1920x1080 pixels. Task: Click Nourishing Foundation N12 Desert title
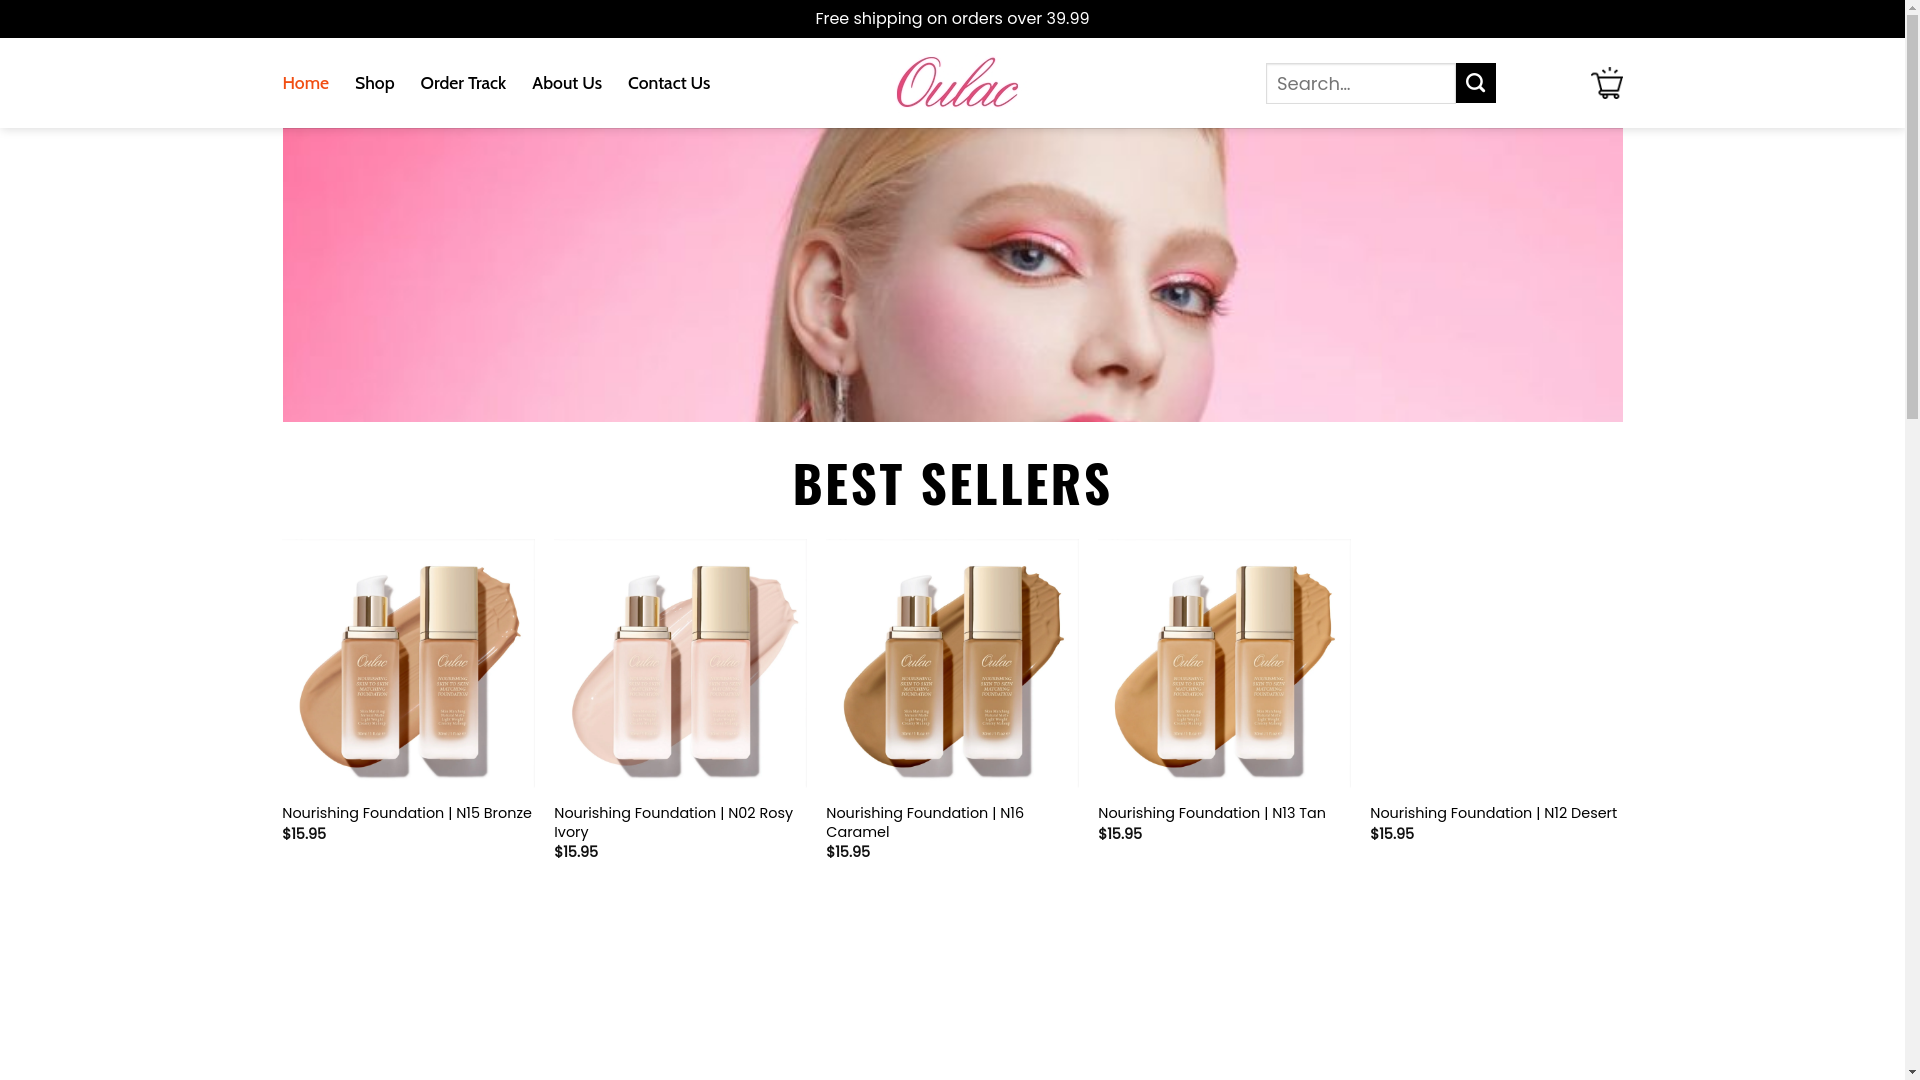(x=1493, y=813)
